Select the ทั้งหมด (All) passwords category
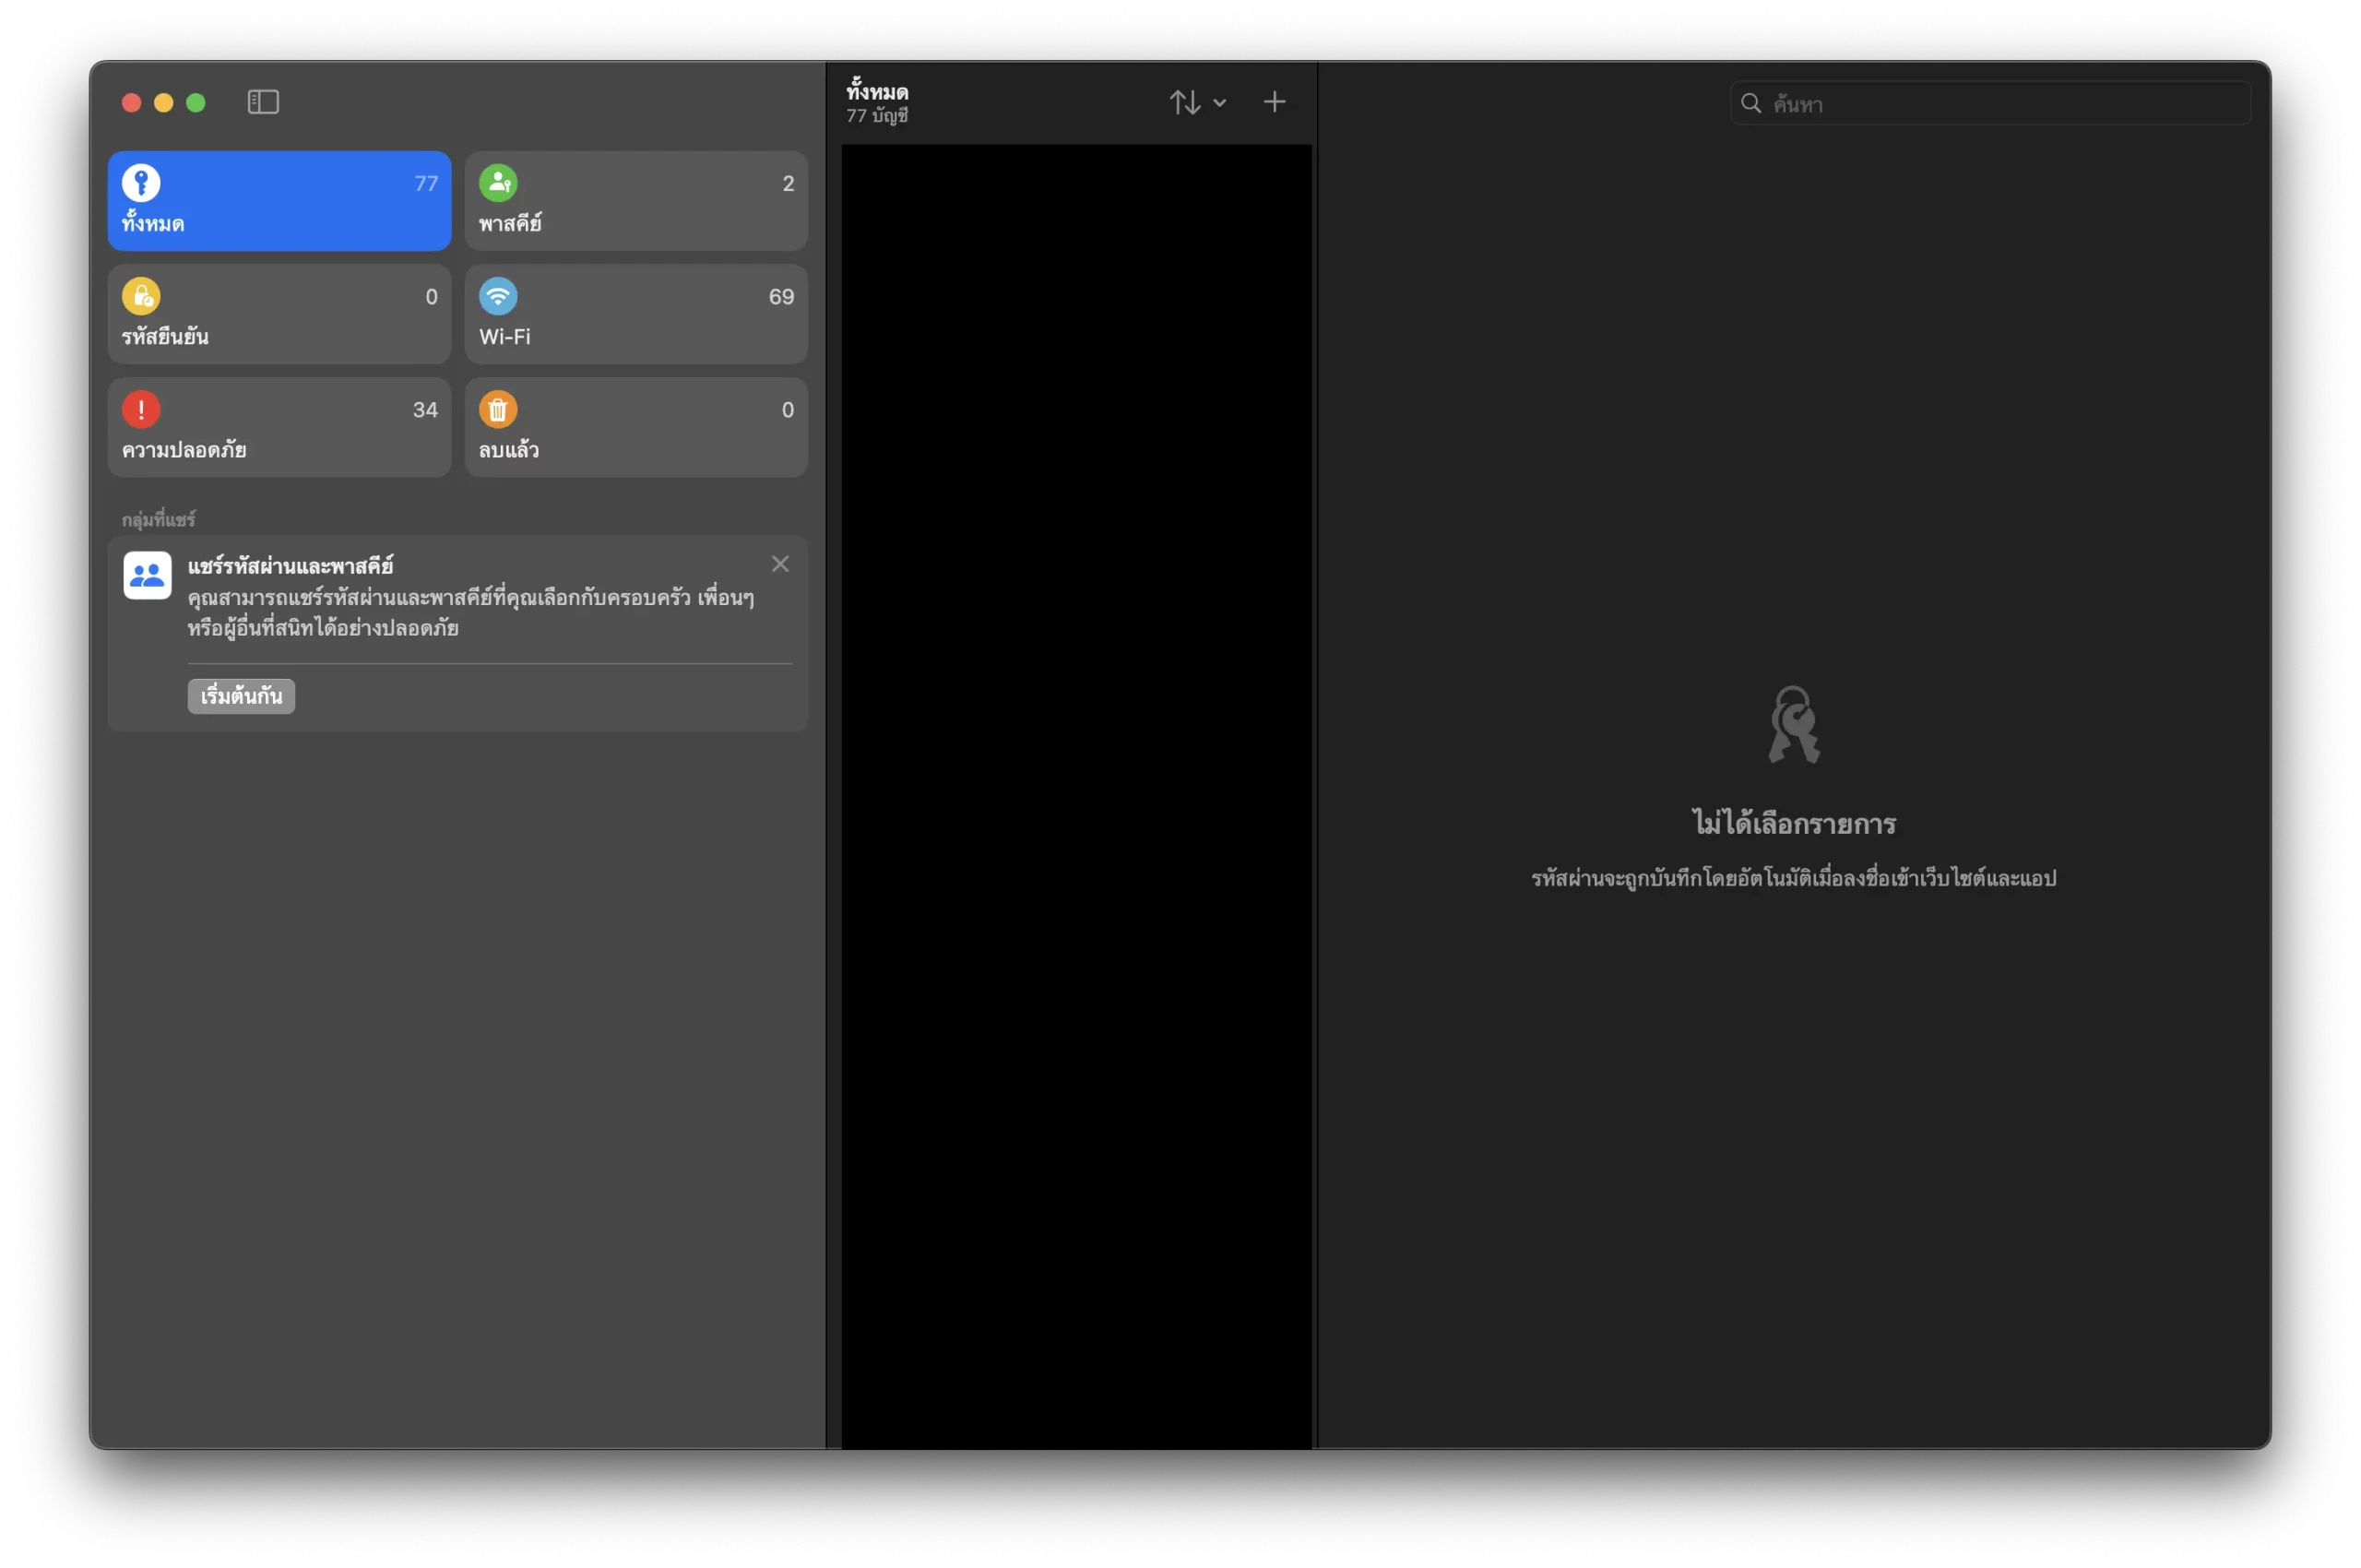Image resolution: width=2361 pixels, height=1568 pixels. (x=279, y=201)
